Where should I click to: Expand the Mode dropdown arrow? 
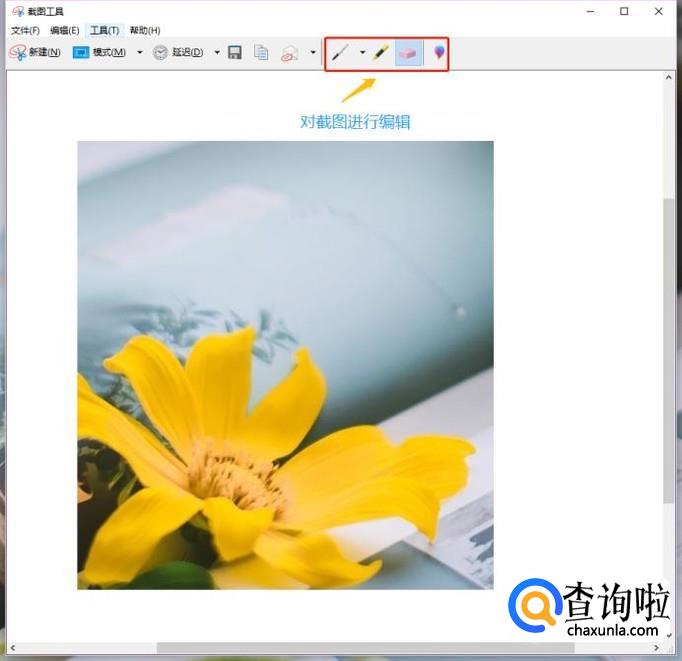[140, 52]
